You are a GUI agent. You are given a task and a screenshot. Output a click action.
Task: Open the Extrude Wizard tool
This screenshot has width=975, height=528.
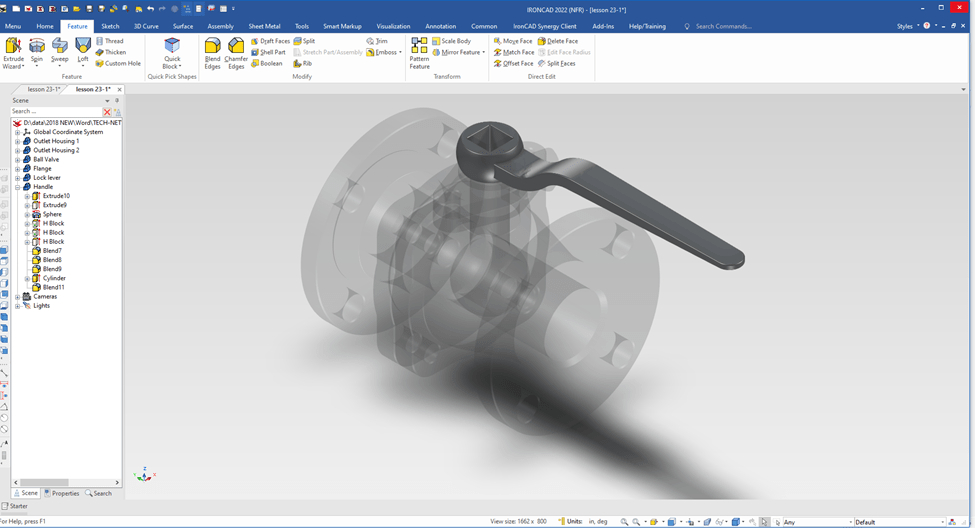click(x=13, y=51)
